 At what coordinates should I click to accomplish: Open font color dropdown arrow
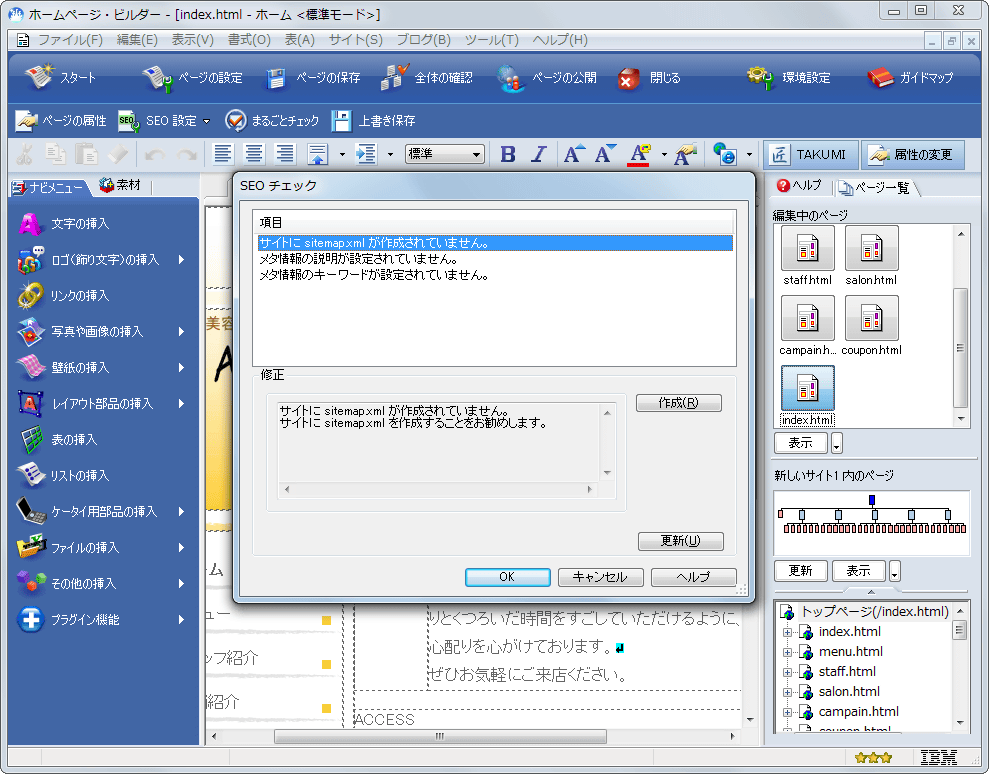pyautogui.click(x=664, y=155)
